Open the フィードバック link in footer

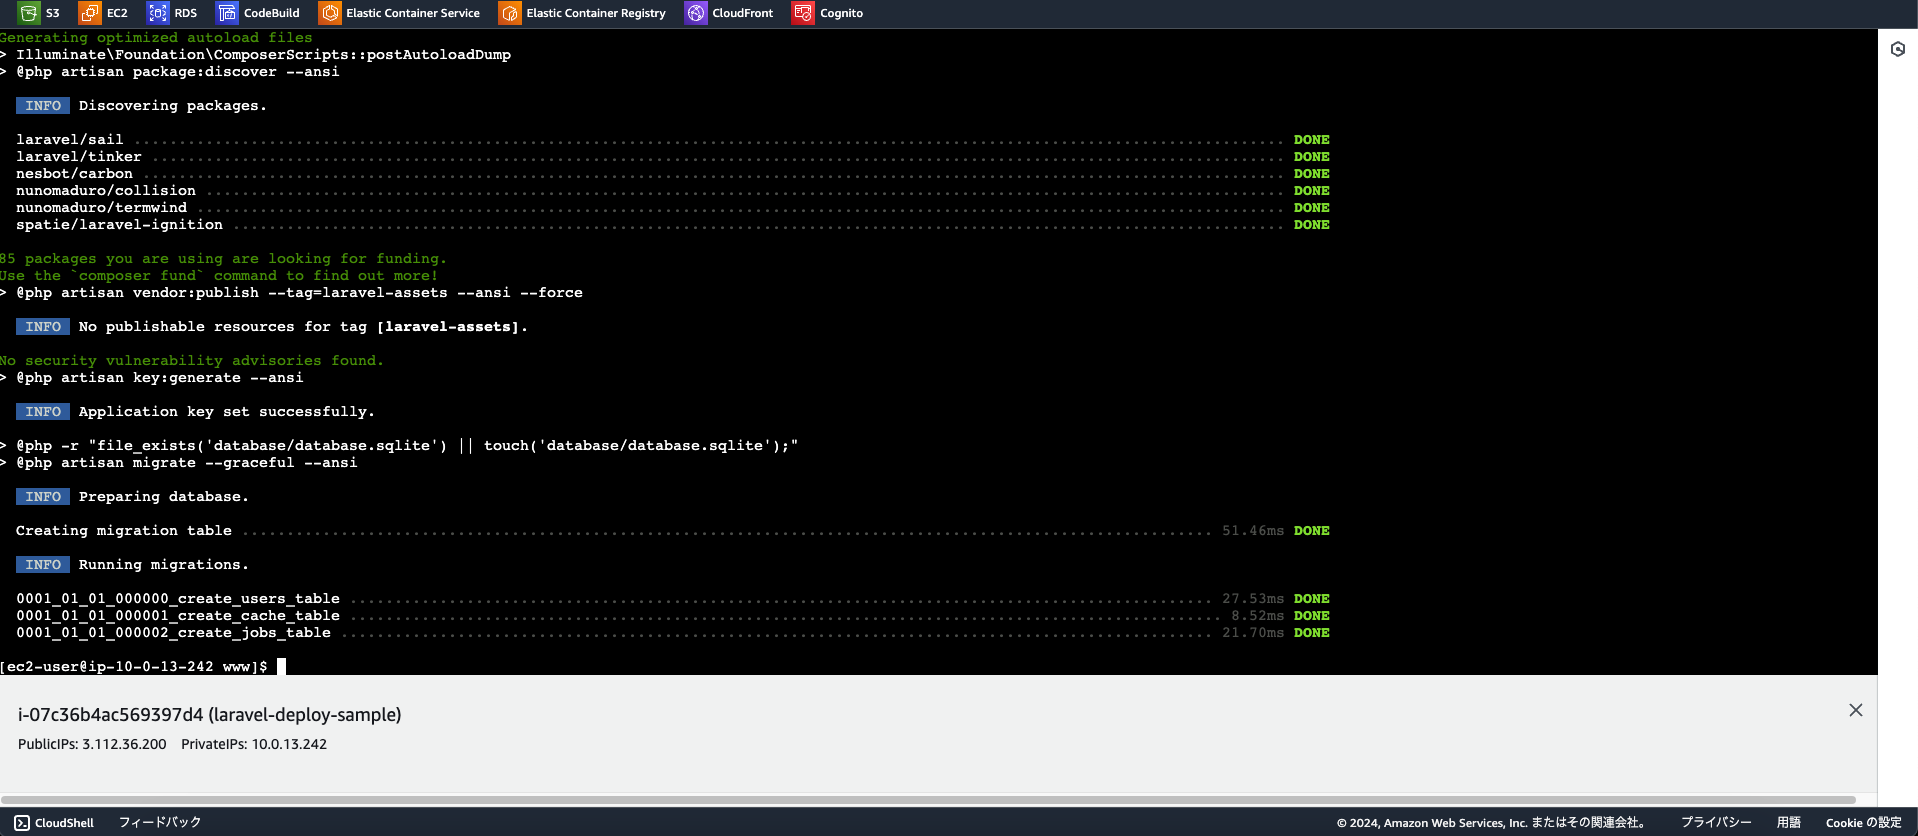coord(160,822)
